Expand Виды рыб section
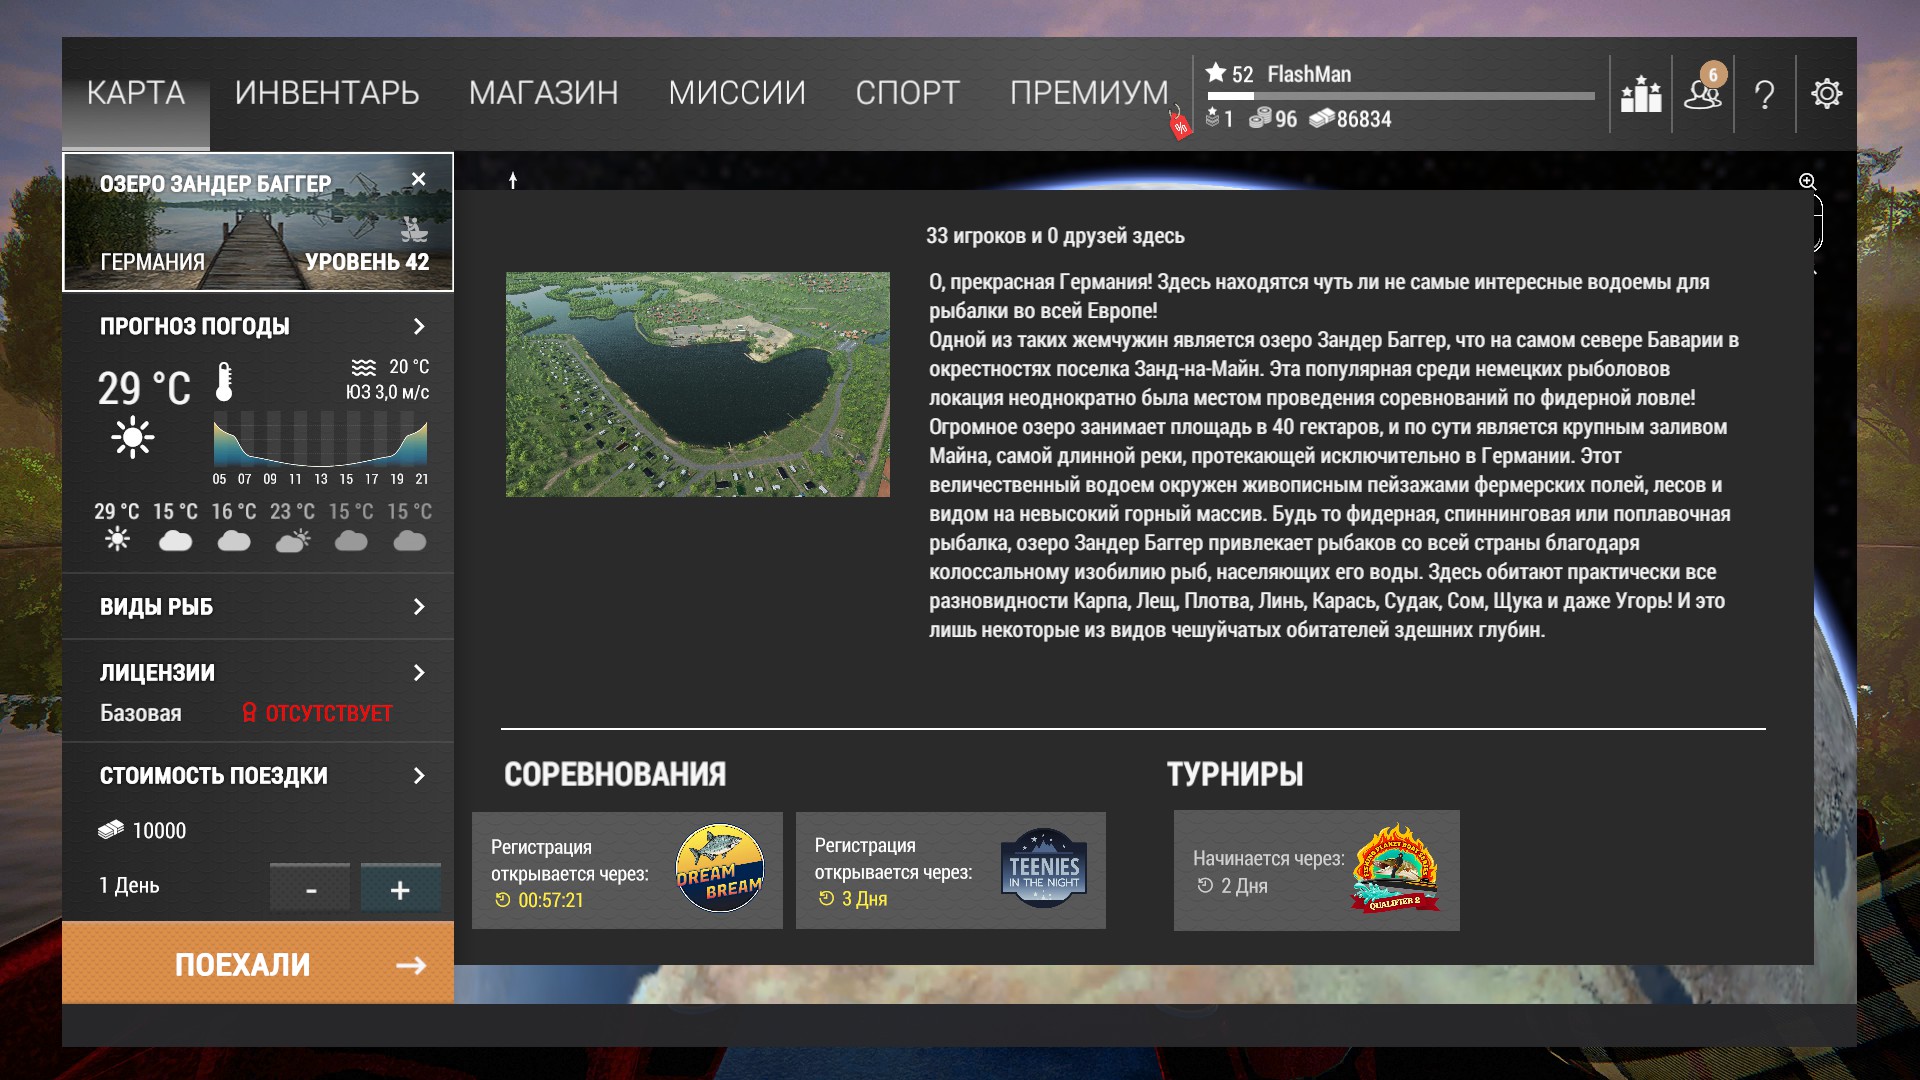1920x1080 pixels. tap(418, 607)
